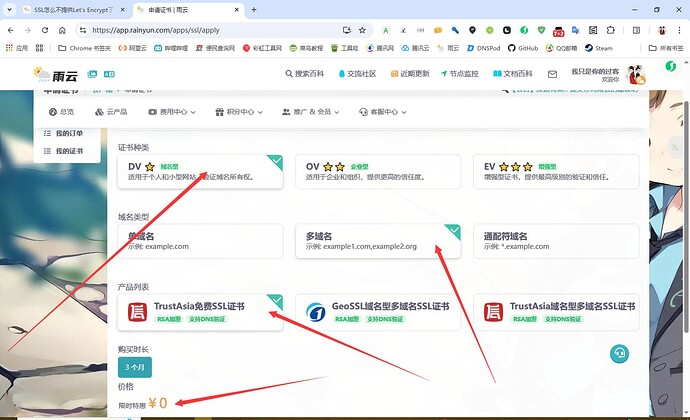The width and height of the screenshot is (690, 420).
Task: Click the browser profile avatar
Action: [x=662, y=30]
